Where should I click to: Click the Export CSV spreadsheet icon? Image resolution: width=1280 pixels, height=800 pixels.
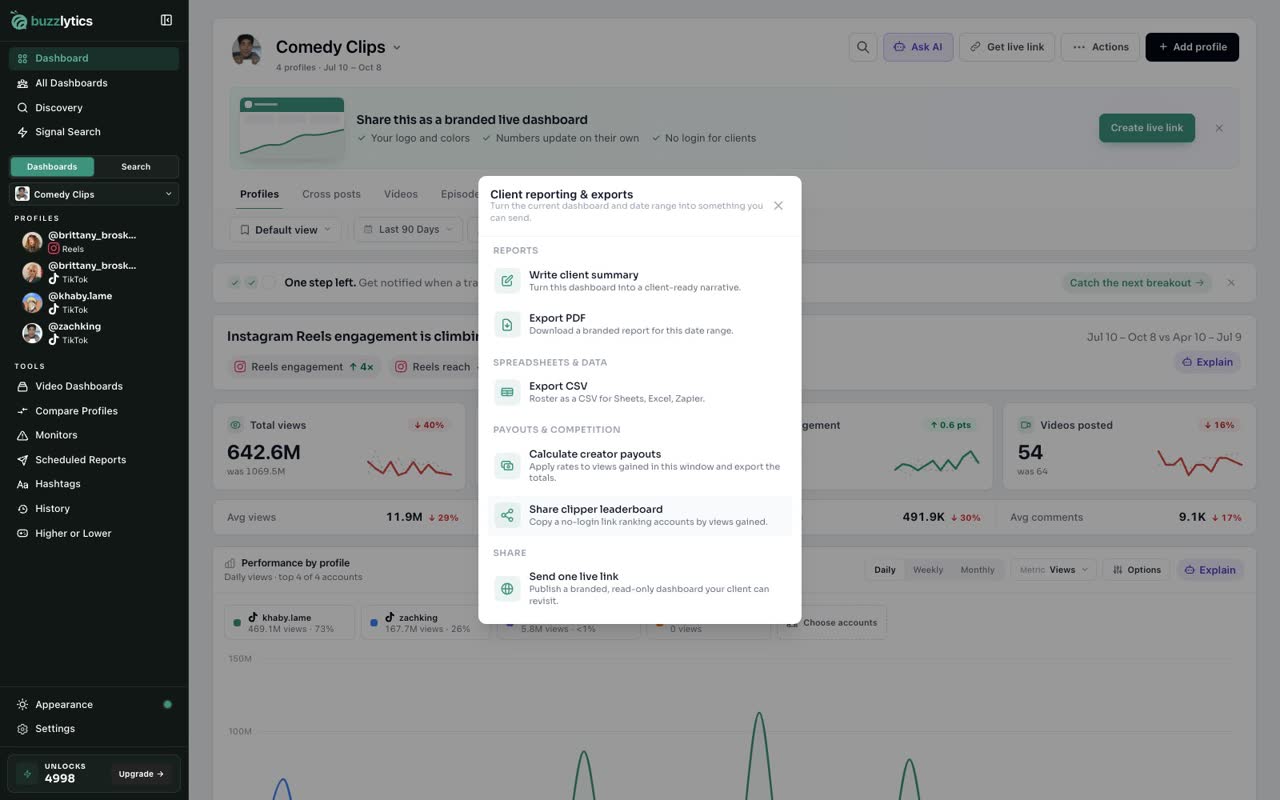click(x=507, y=392)
